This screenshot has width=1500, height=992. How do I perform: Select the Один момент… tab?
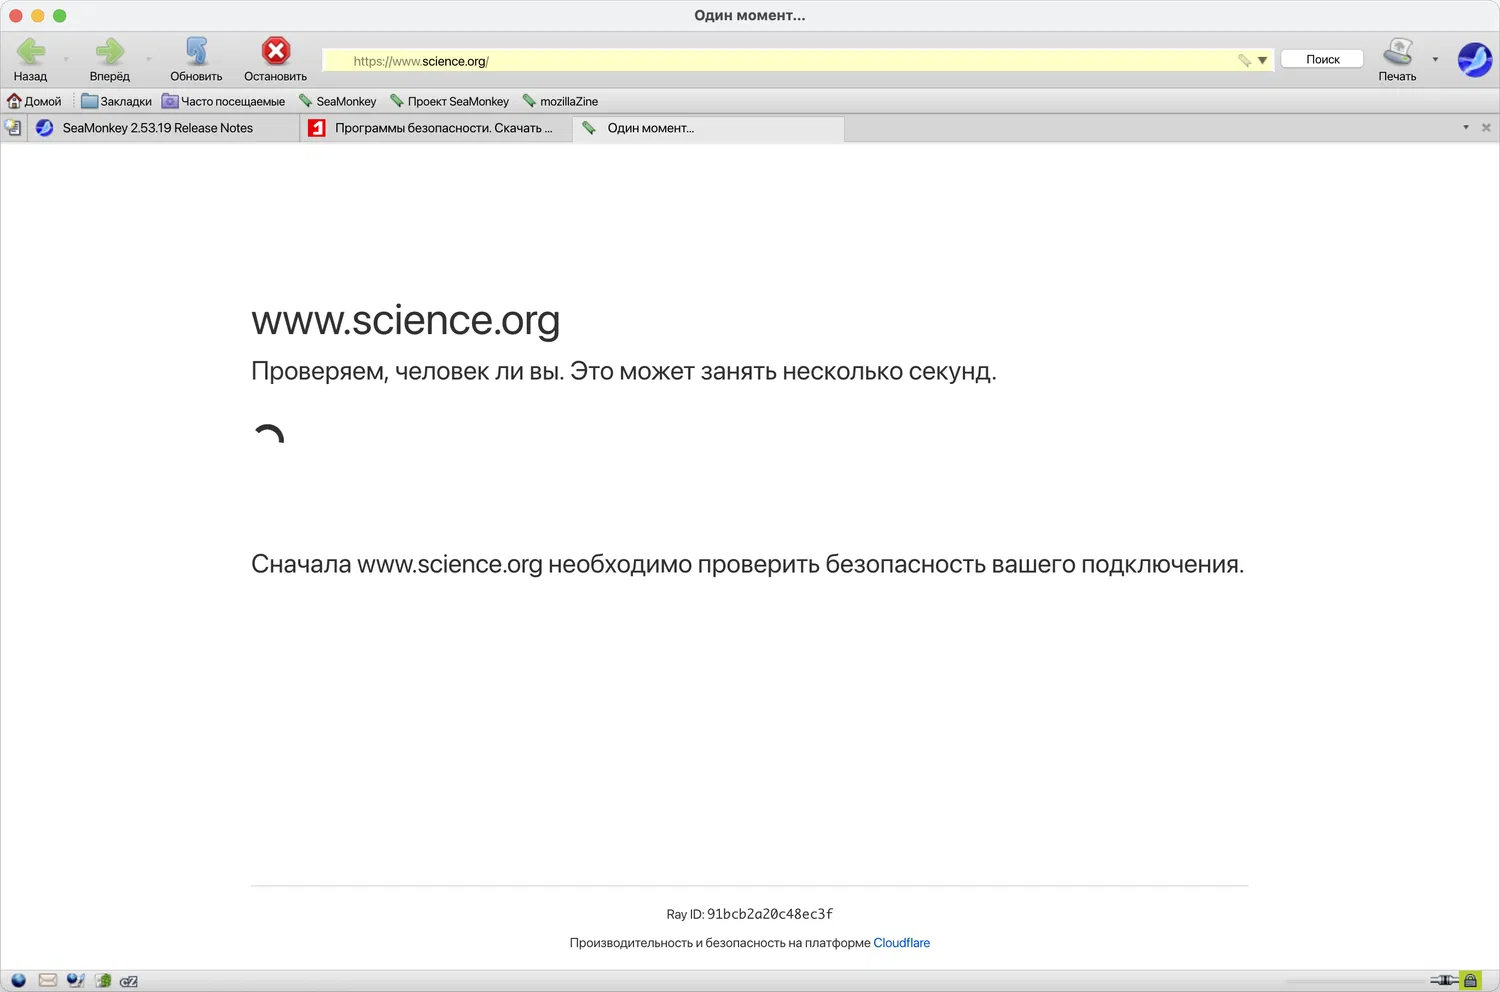(x=708, y=128)
